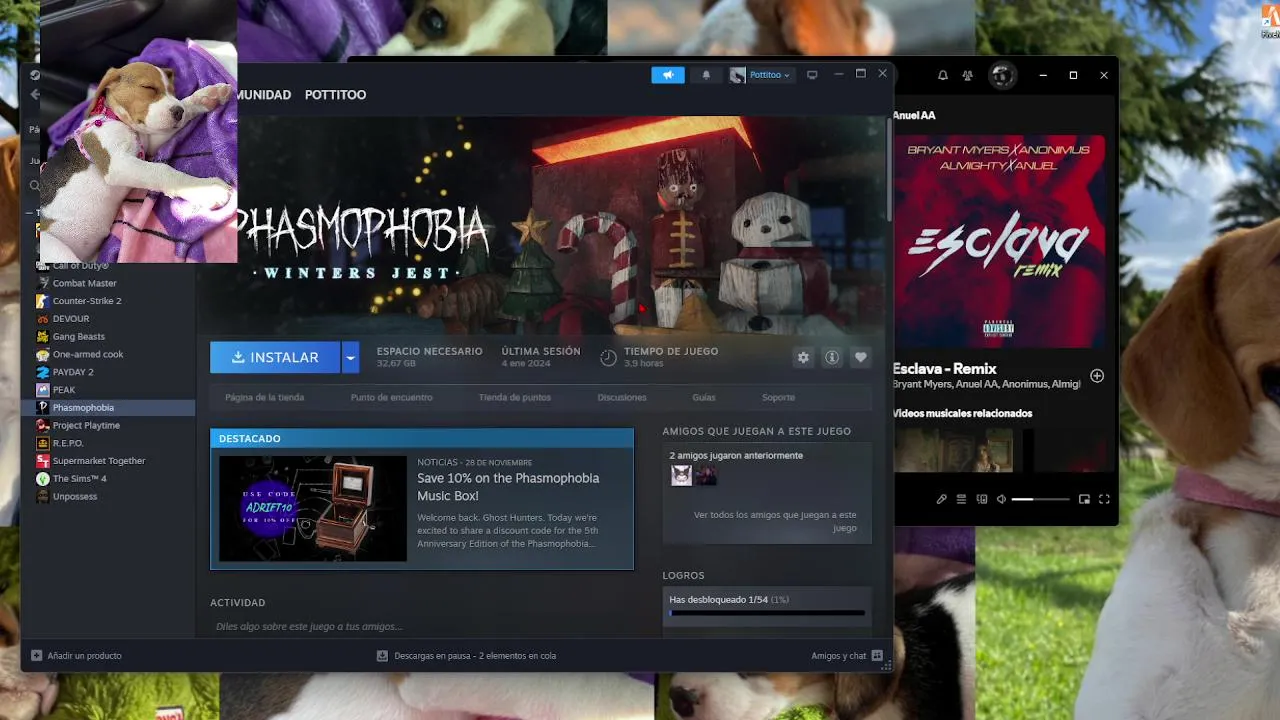Select Unpossess in the library
The width and height of the screenshot is (1280, 720).
(108, 496)
